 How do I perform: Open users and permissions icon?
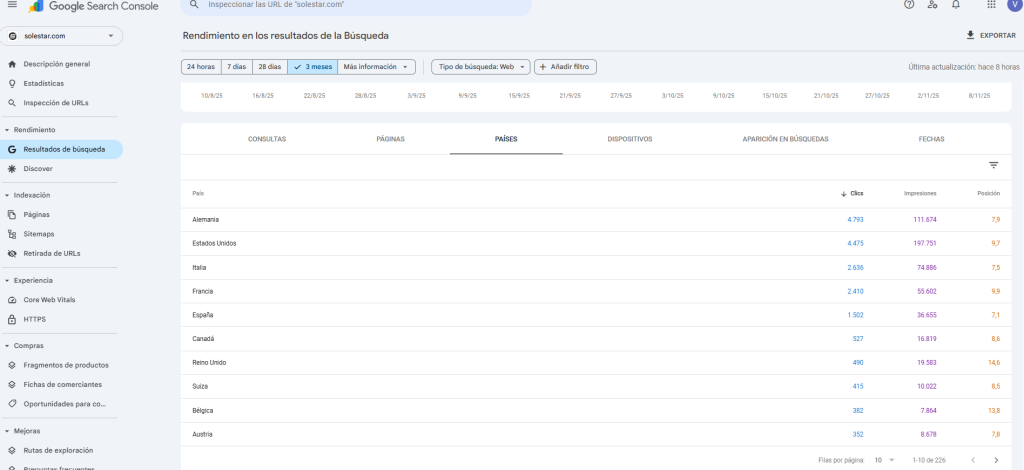coord(932,5)
